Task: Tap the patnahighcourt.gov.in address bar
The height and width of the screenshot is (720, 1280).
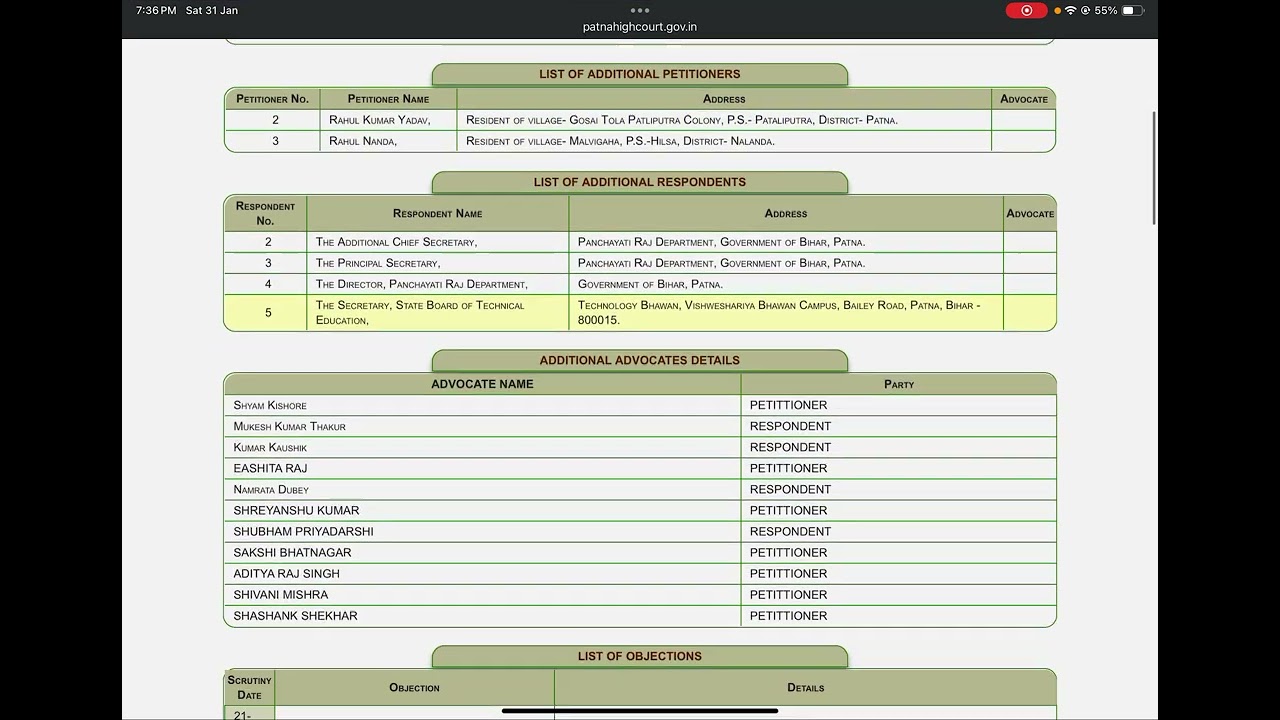Action: click(x=640, y=27)
